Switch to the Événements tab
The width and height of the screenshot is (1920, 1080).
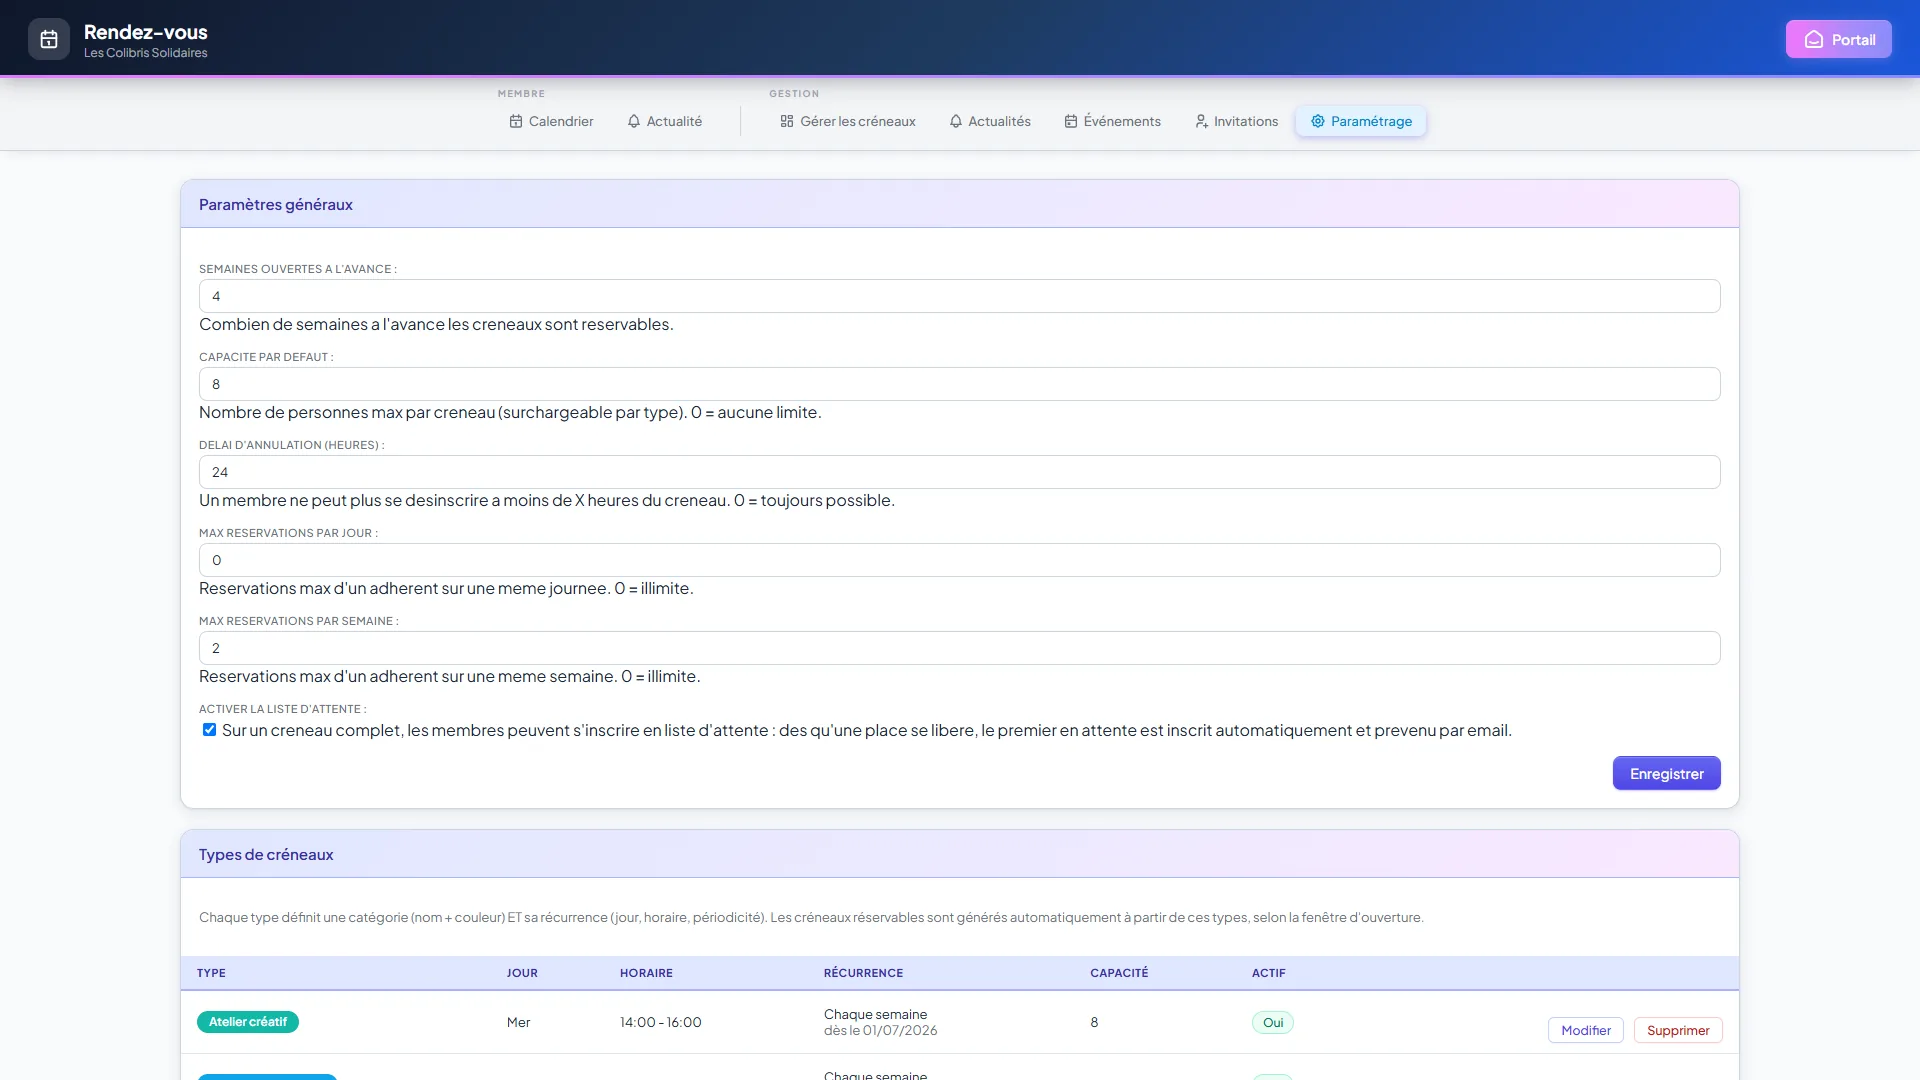(x=1113, y=121)
